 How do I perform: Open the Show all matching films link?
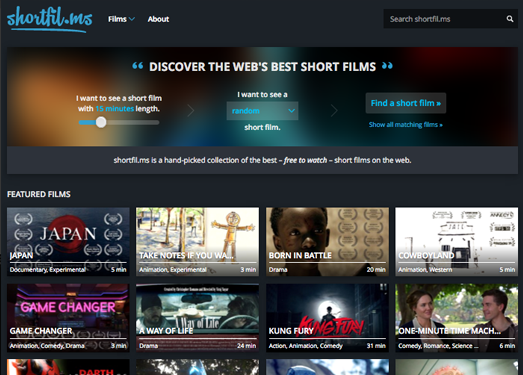pyautogui.click(x=406, y=125)
